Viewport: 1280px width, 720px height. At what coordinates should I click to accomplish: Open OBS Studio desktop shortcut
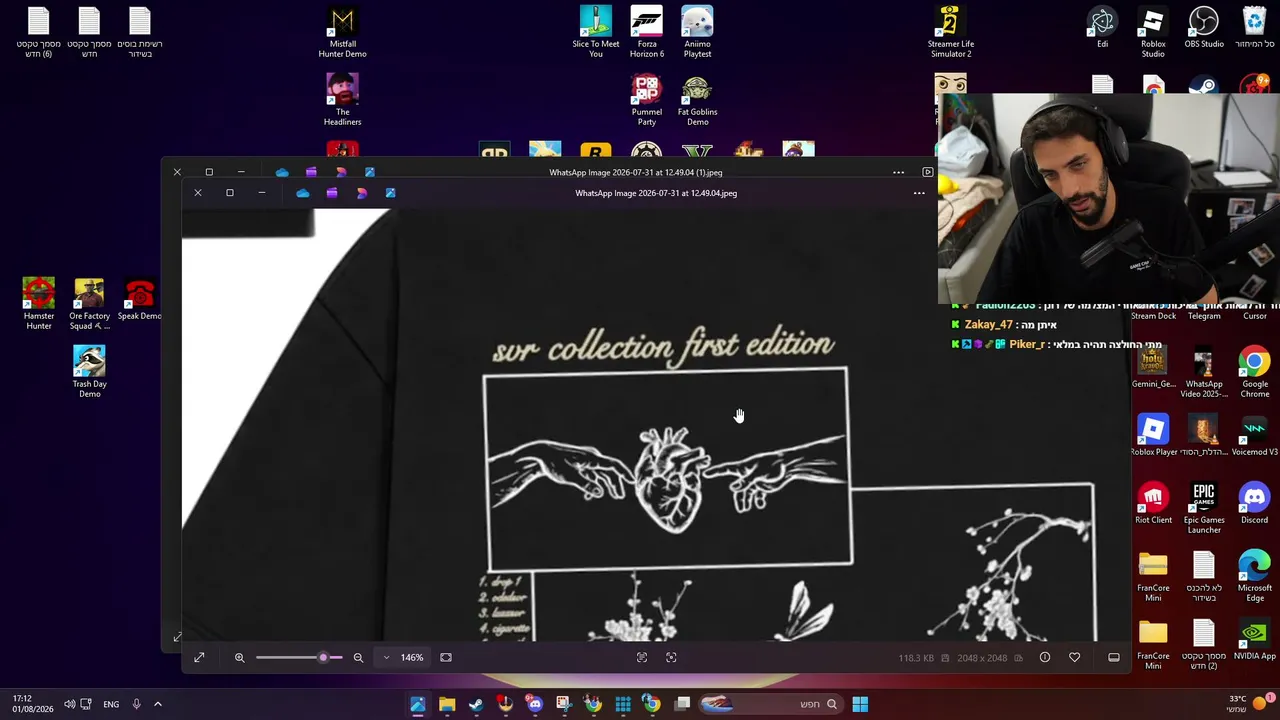(1204, 28)
